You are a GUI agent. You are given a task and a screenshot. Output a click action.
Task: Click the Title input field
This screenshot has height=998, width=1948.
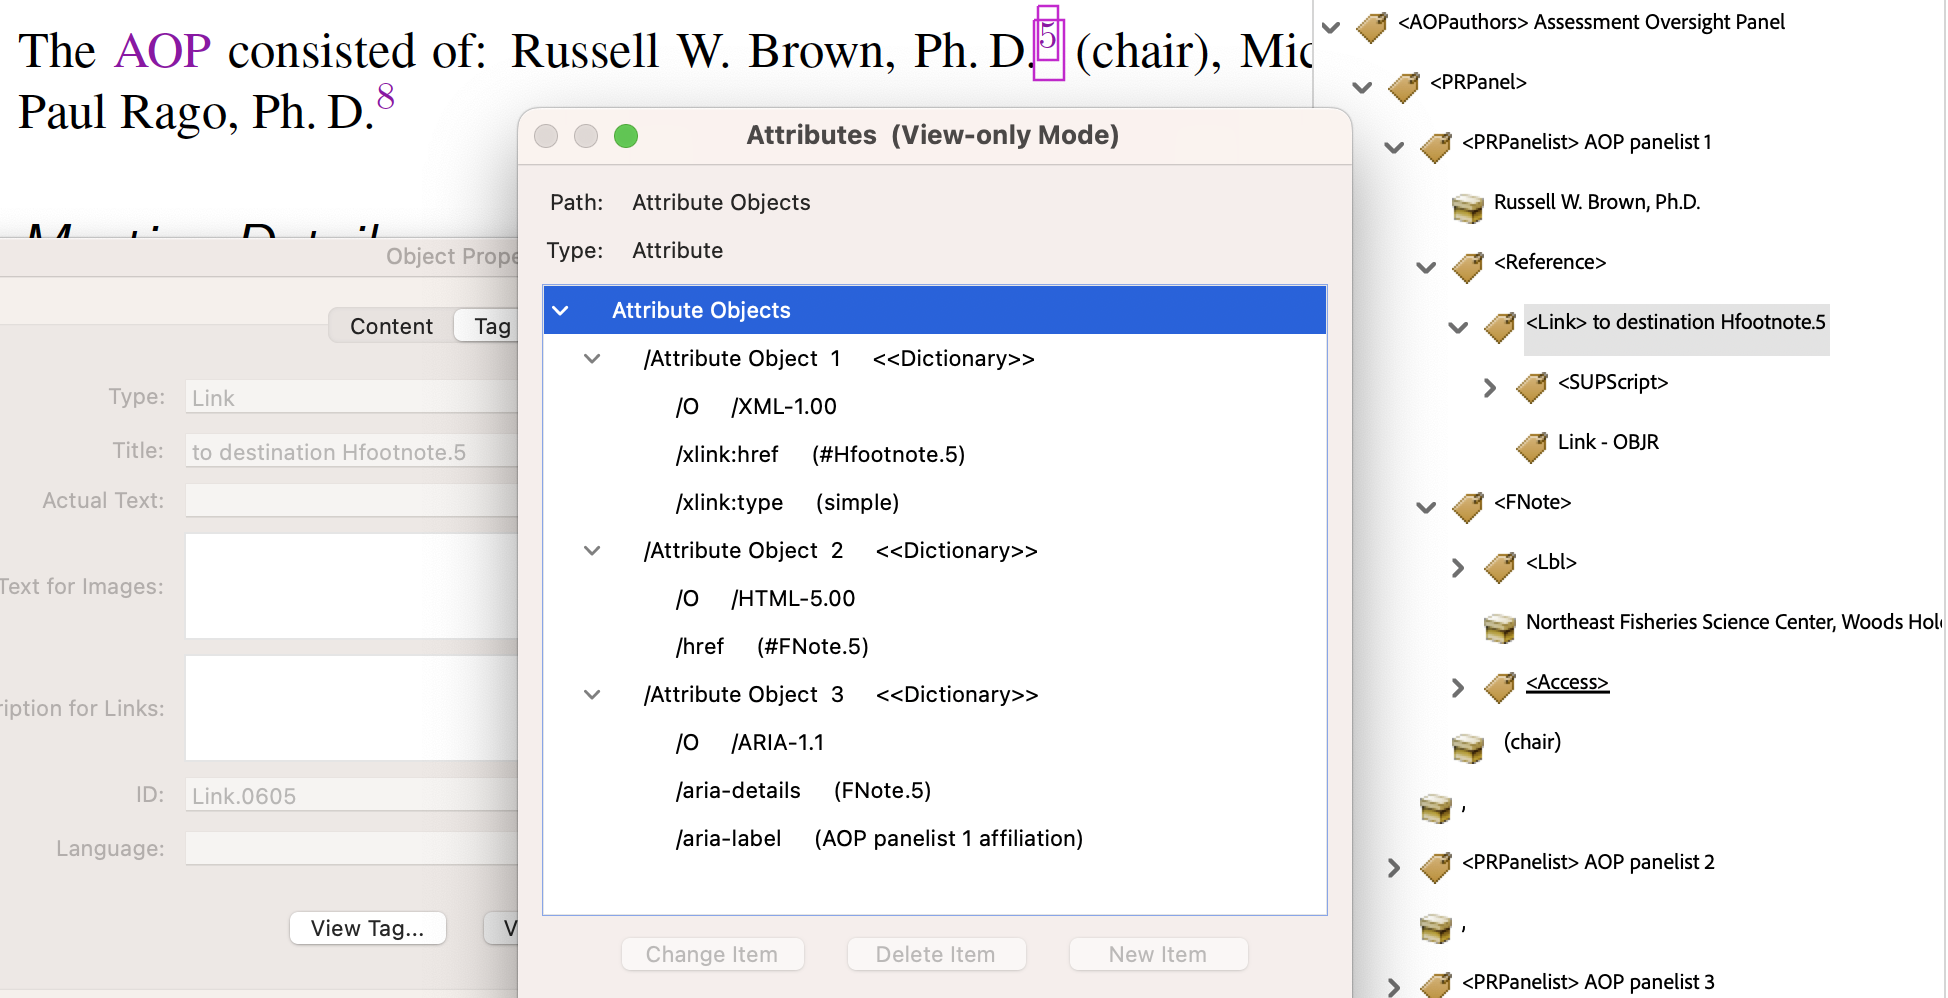[x=350, y=452]
